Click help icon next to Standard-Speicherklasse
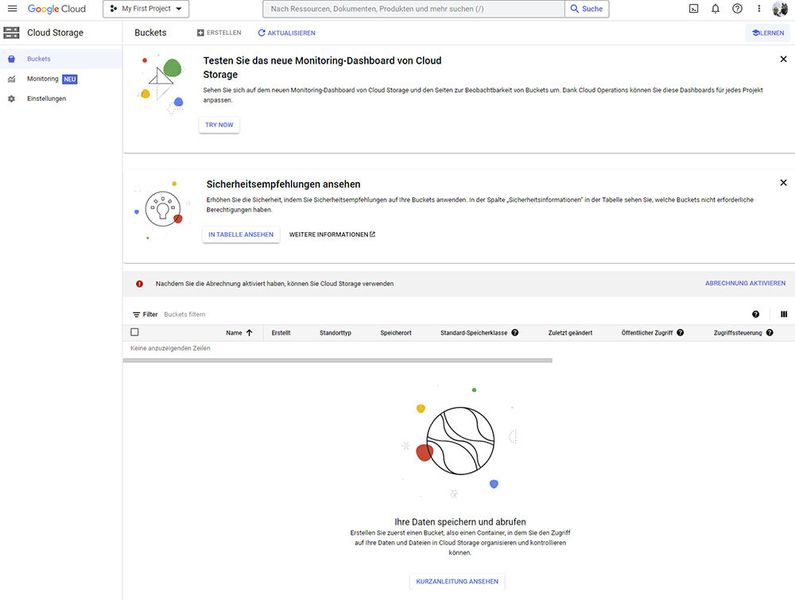Image resolution: width=795 pixels, height=600 pixels. coord(515,333)
